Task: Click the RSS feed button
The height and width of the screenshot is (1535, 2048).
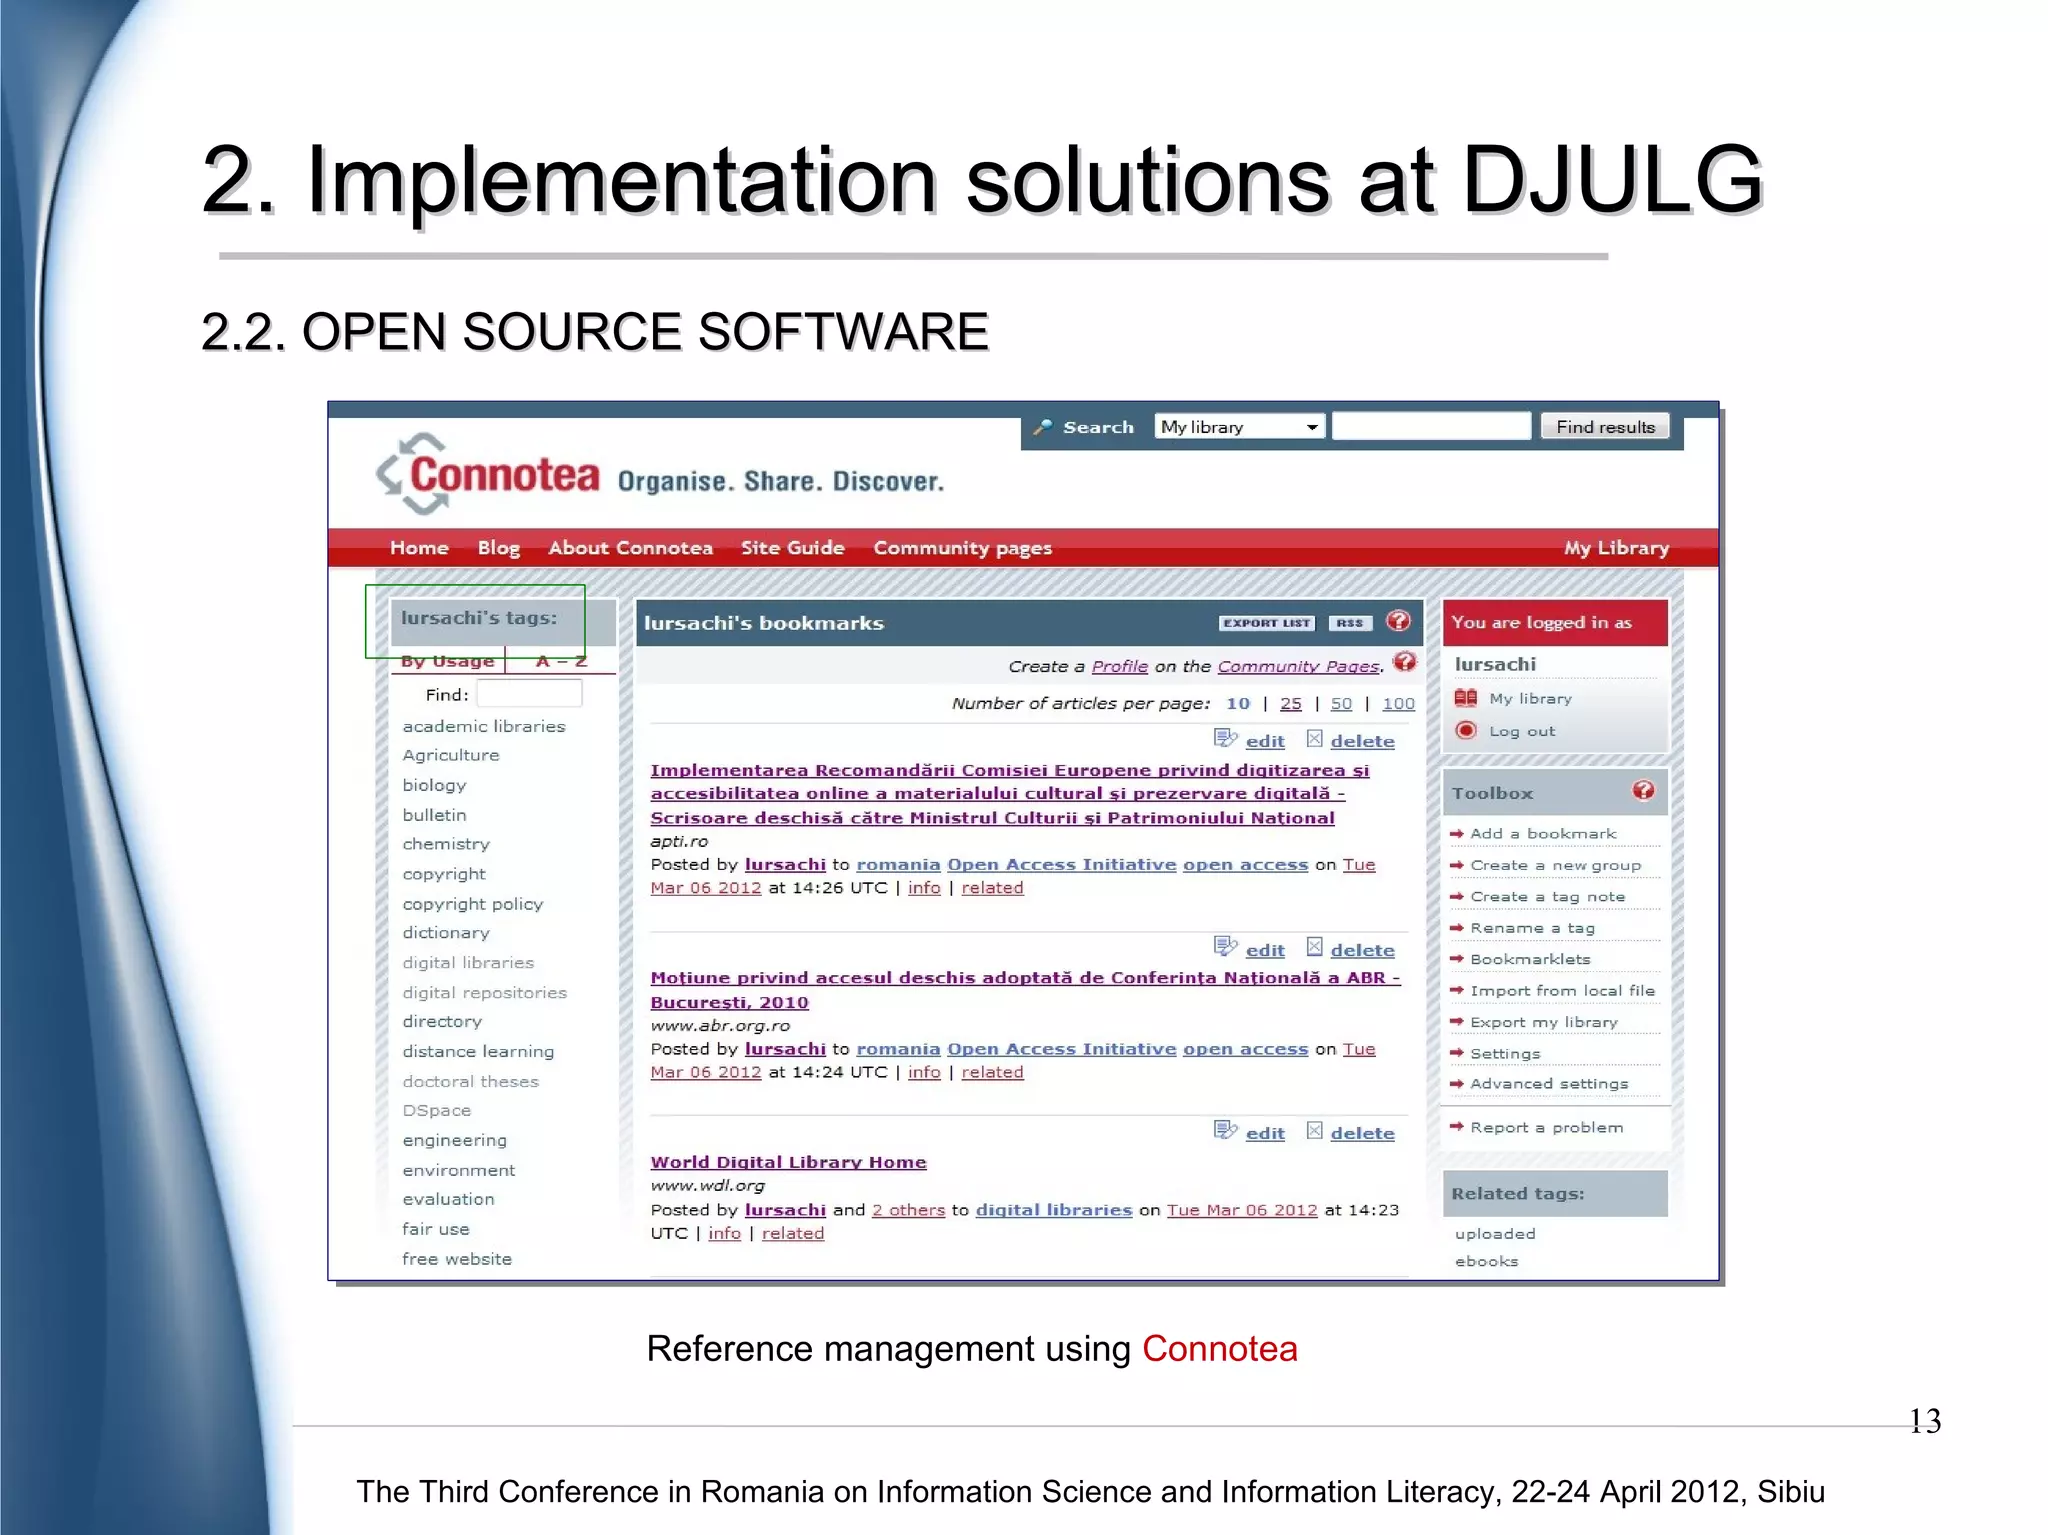Action: pyautogui.click(x=1349, y=623)
